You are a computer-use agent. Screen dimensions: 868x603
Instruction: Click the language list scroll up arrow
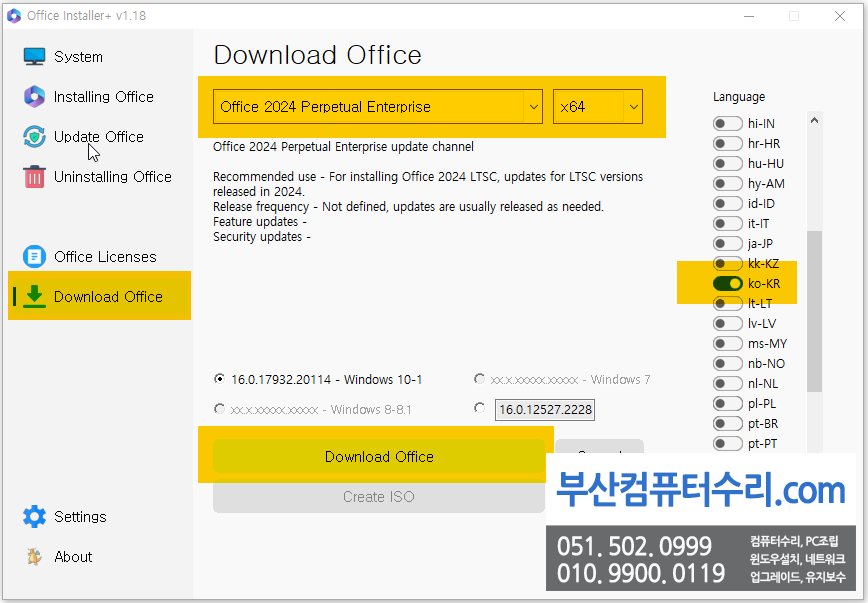point(814,120)
